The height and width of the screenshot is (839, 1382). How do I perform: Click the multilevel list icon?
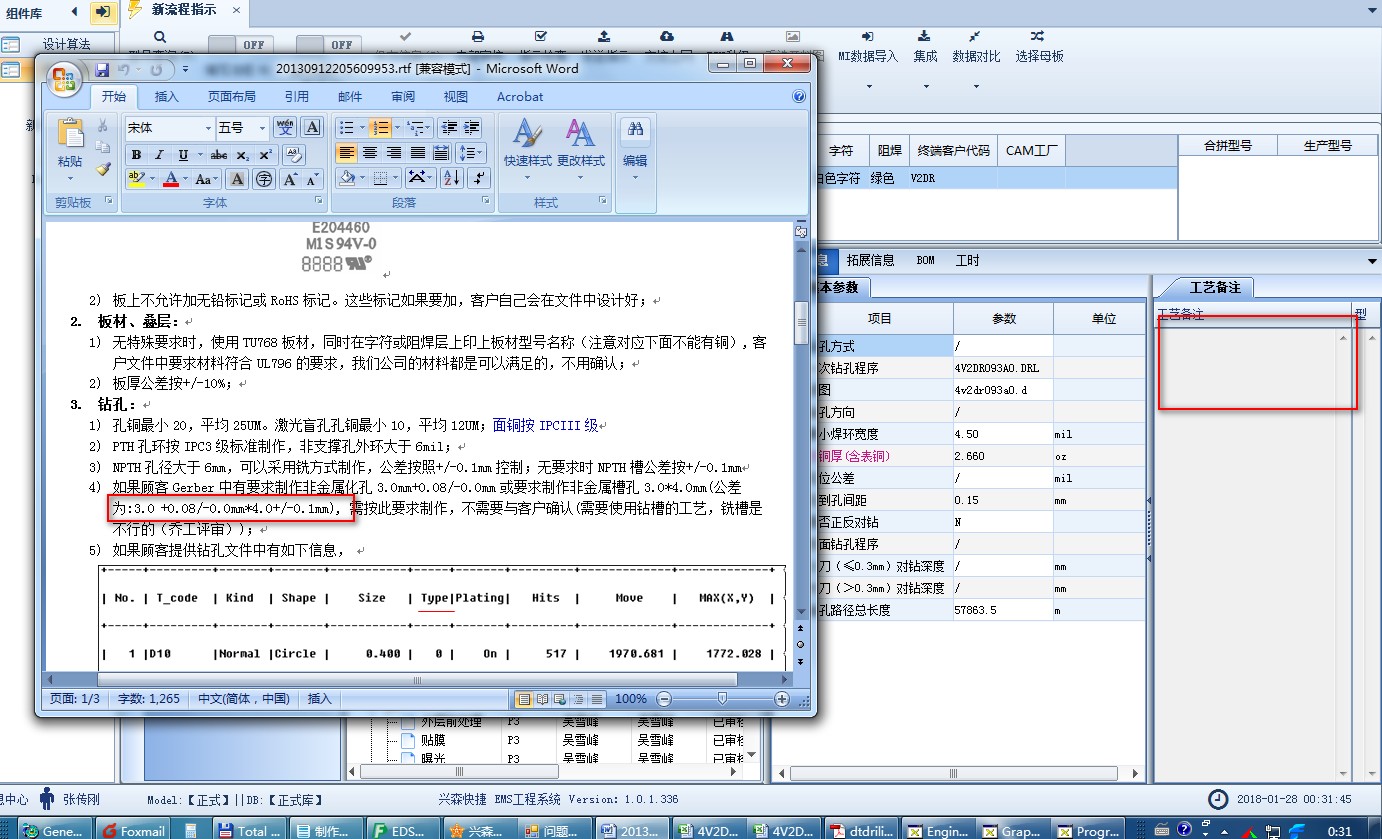(416, 127)
